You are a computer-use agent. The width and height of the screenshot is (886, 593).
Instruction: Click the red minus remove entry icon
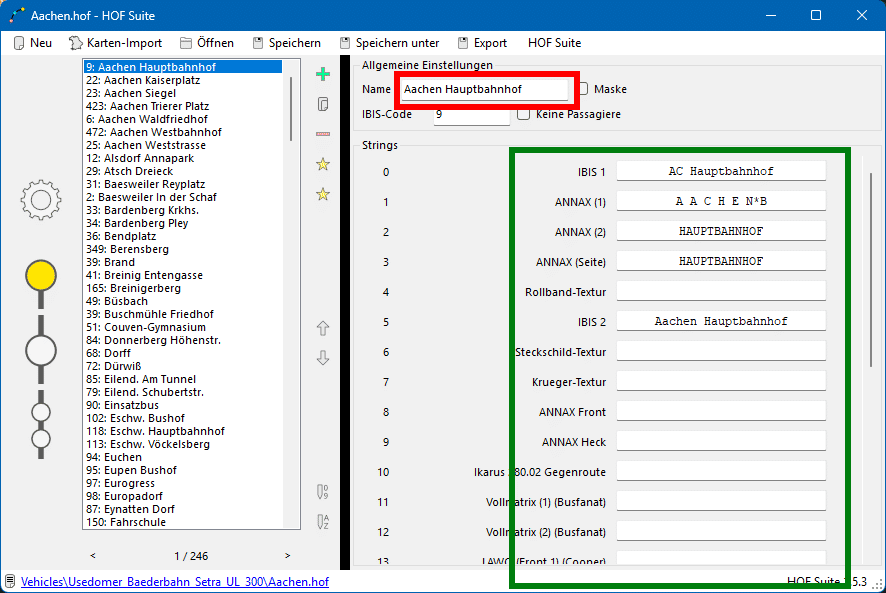coord(322,134)
